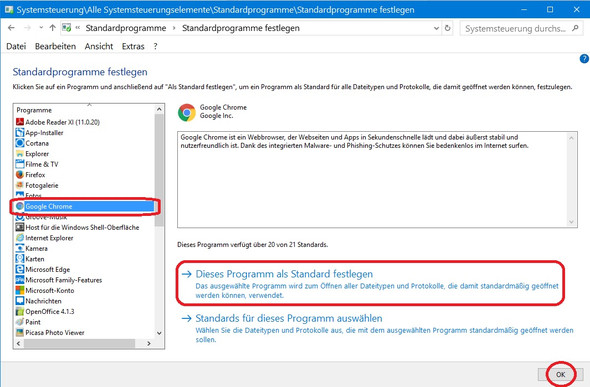This screenshot has width=590, height=387.
Task: Click the Adobe Reader XI icon in the list
Action: (20, 122)
